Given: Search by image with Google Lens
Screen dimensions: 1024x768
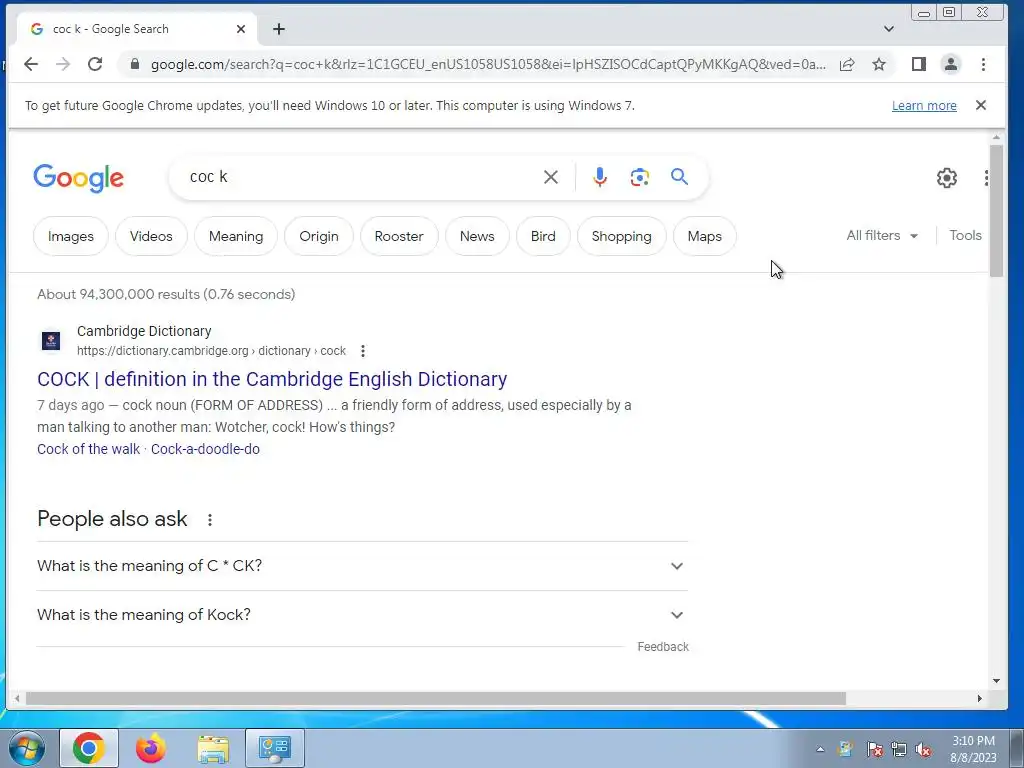Looking at the screenshot, I should tap(640, 177).
